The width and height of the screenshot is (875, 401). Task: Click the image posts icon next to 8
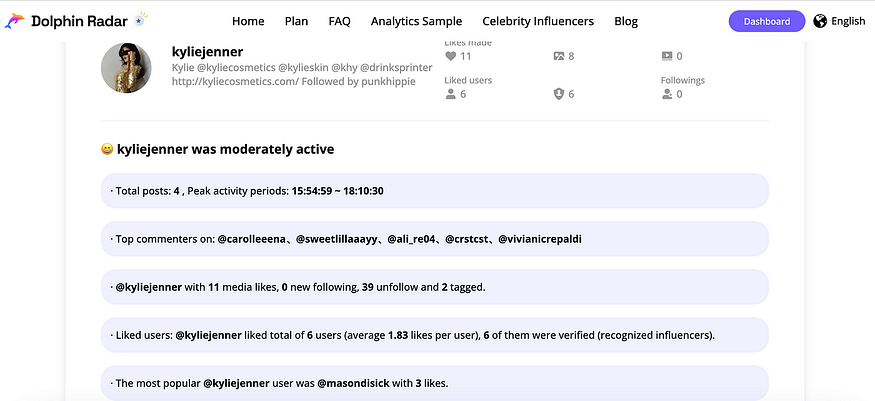(559, 56)
